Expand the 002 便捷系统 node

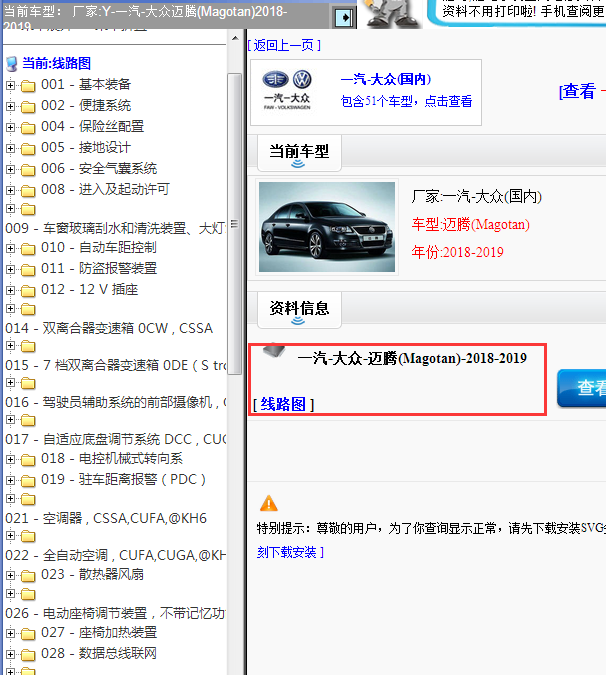coord(10,106)
